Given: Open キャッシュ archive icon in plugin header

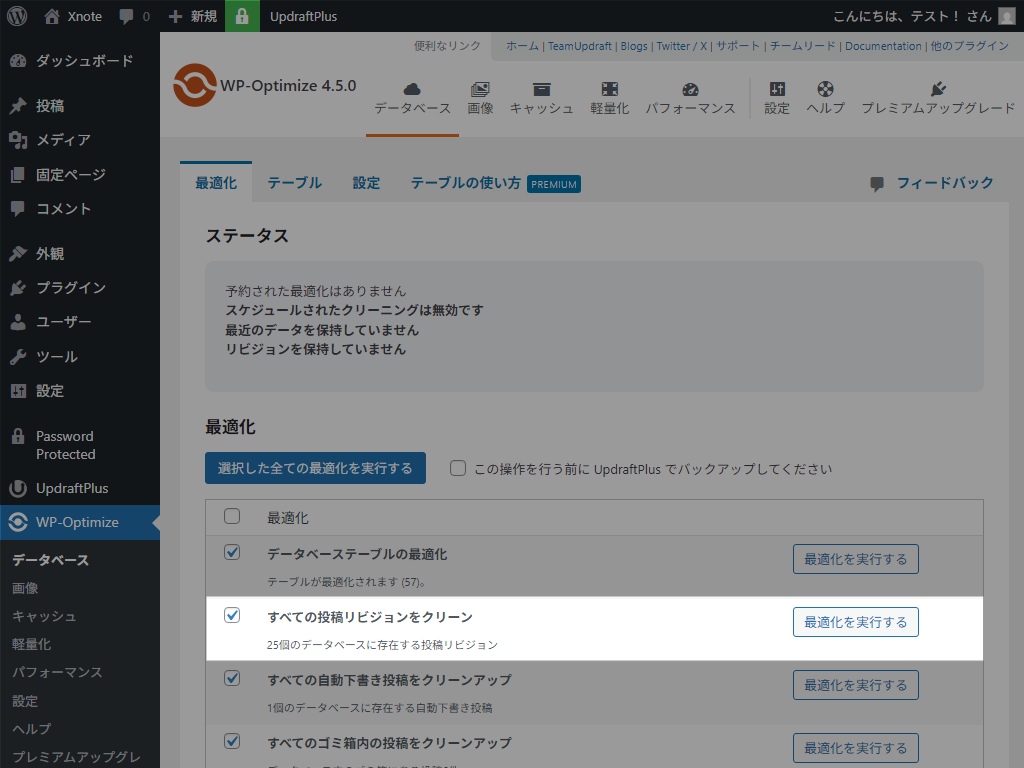Looking at the screenshot, I should click(x=541, y=89).
